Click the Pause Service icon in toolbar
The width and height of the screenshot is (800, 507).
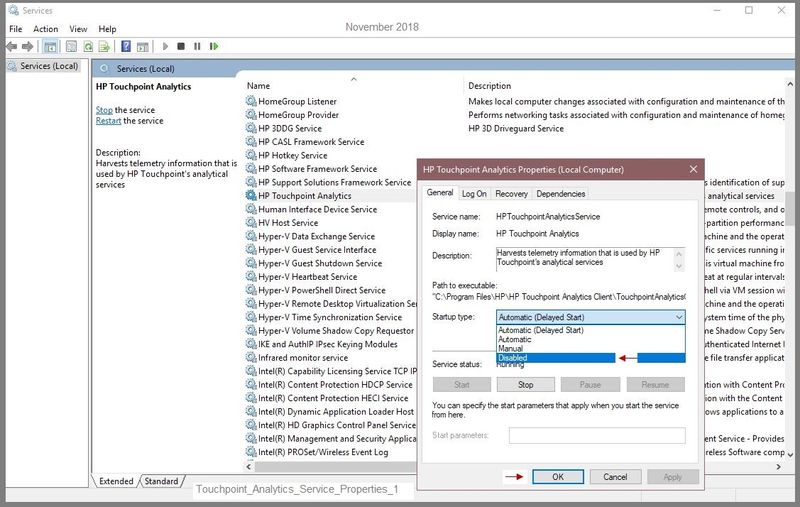click(197, 46)
